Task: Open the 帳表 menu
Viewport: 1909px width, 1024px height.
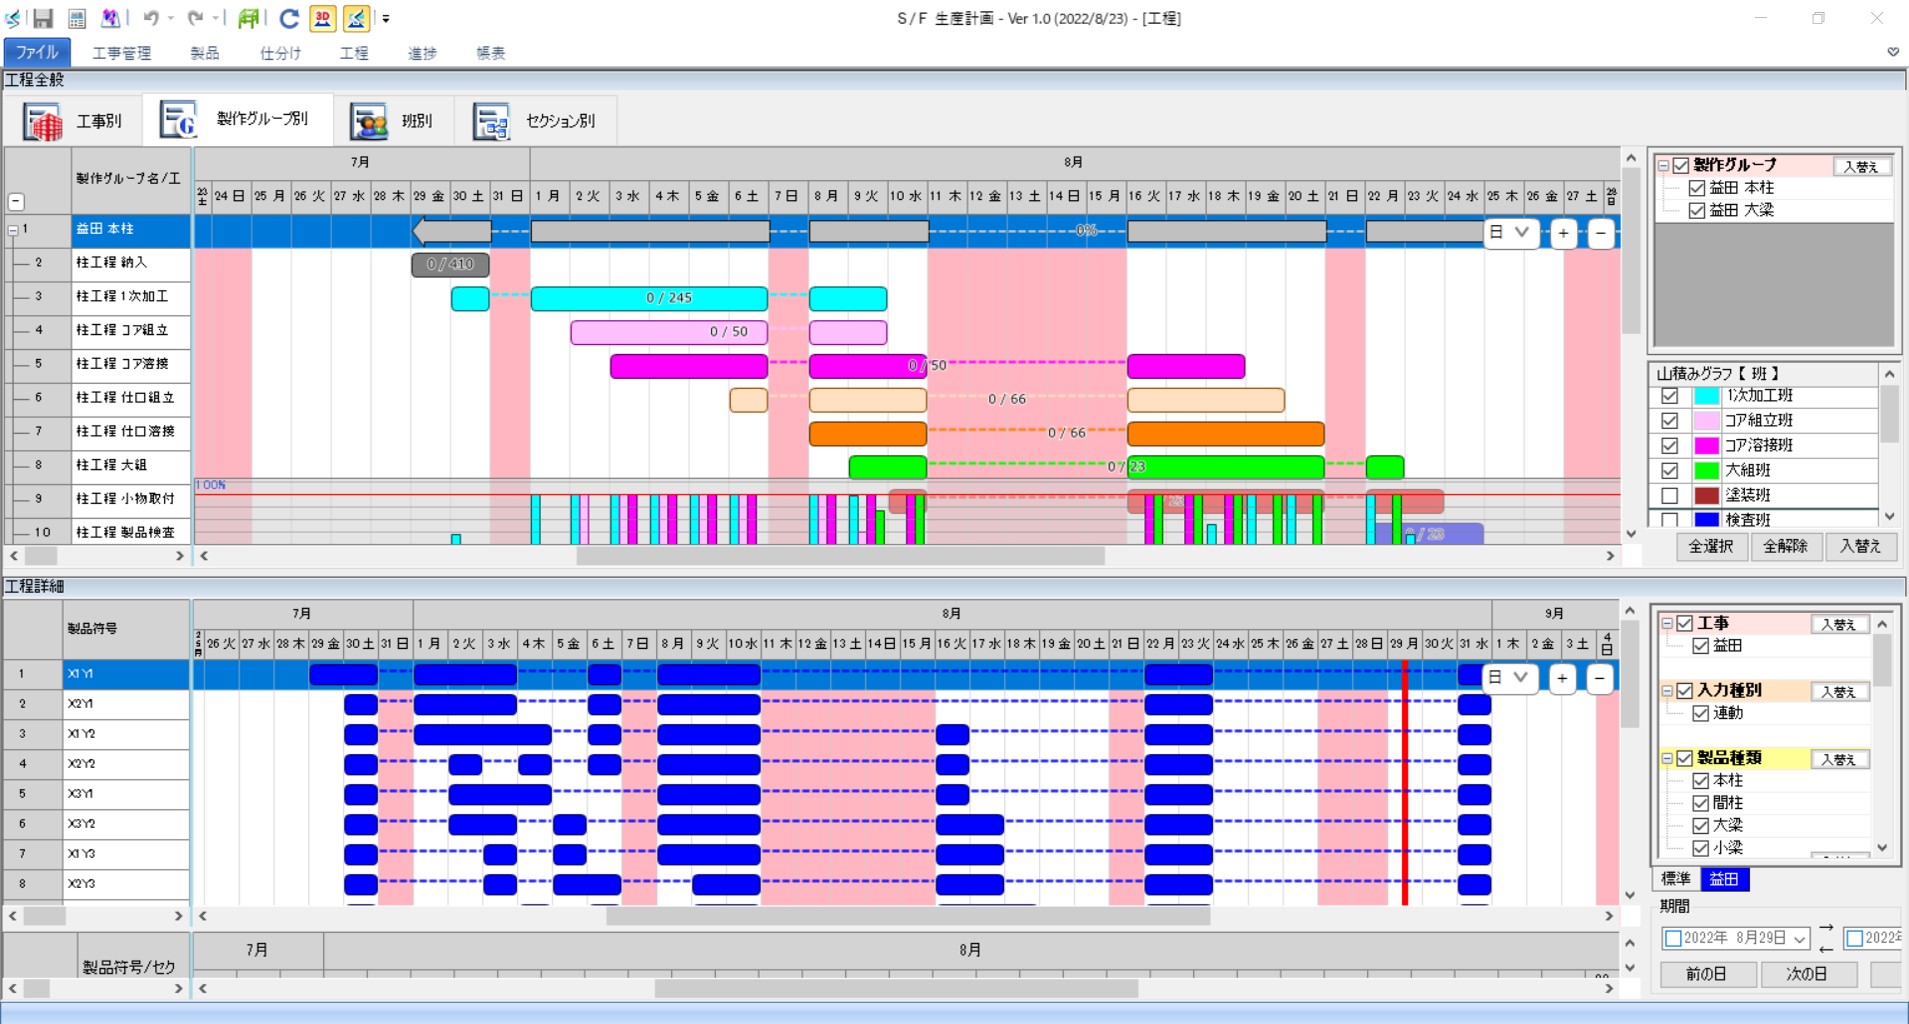Action: tap(490, 53)
